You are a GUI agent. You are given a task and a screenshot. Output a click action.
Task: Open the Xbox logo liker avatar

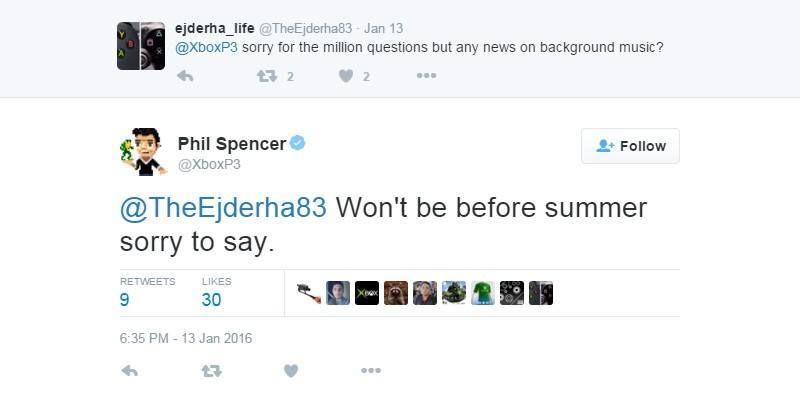[x=367, y=293]
